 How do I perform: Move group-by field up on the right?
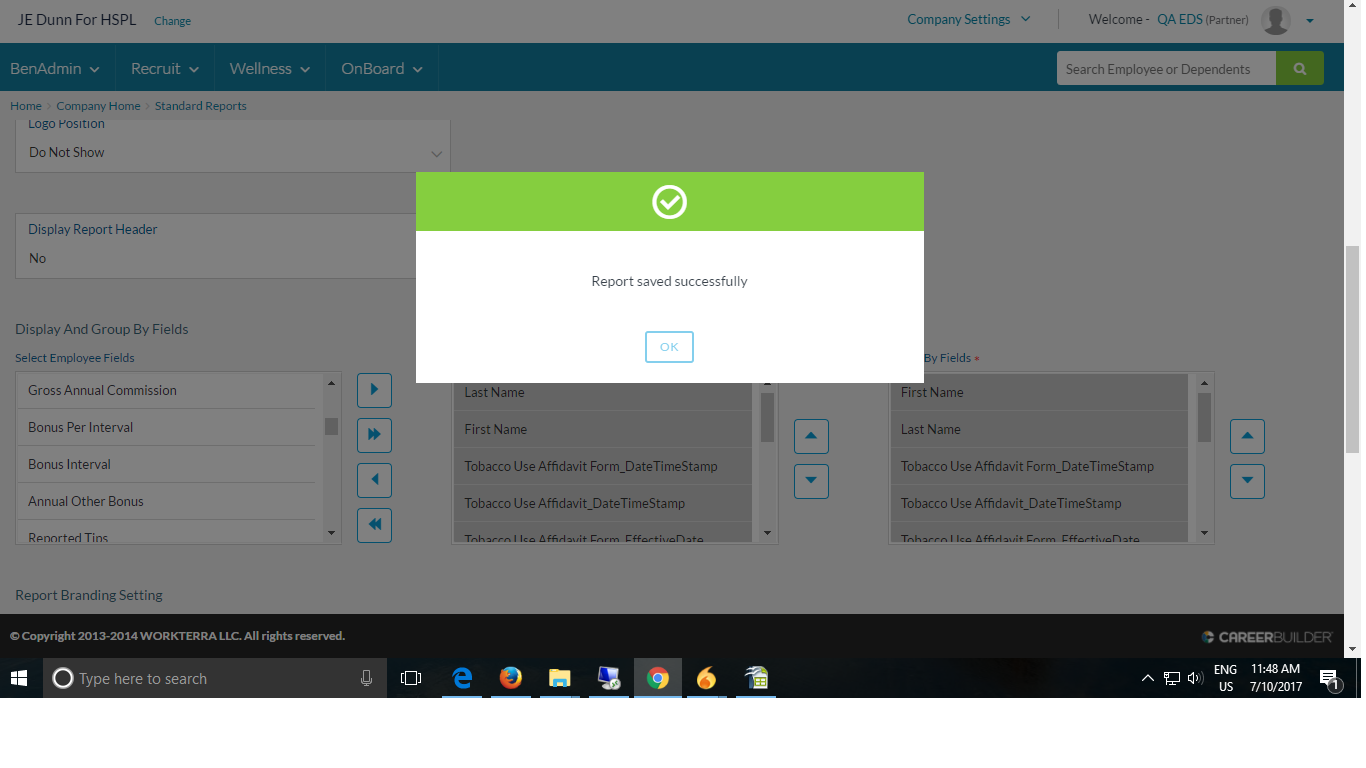[x=1246, y=436]
